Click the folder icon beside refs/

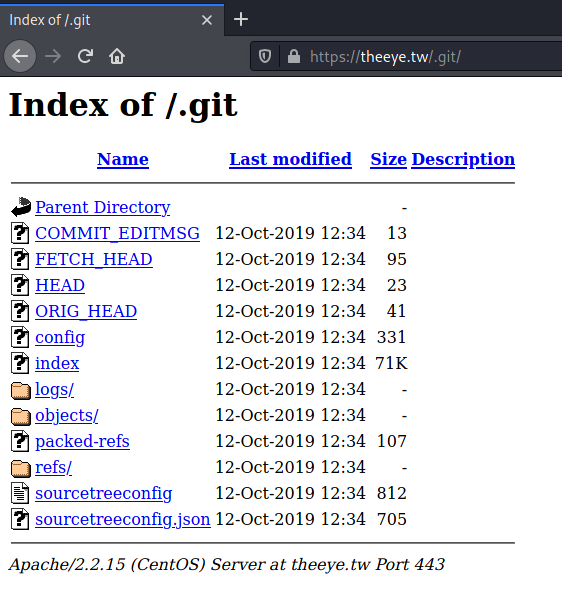click(21, 469)
